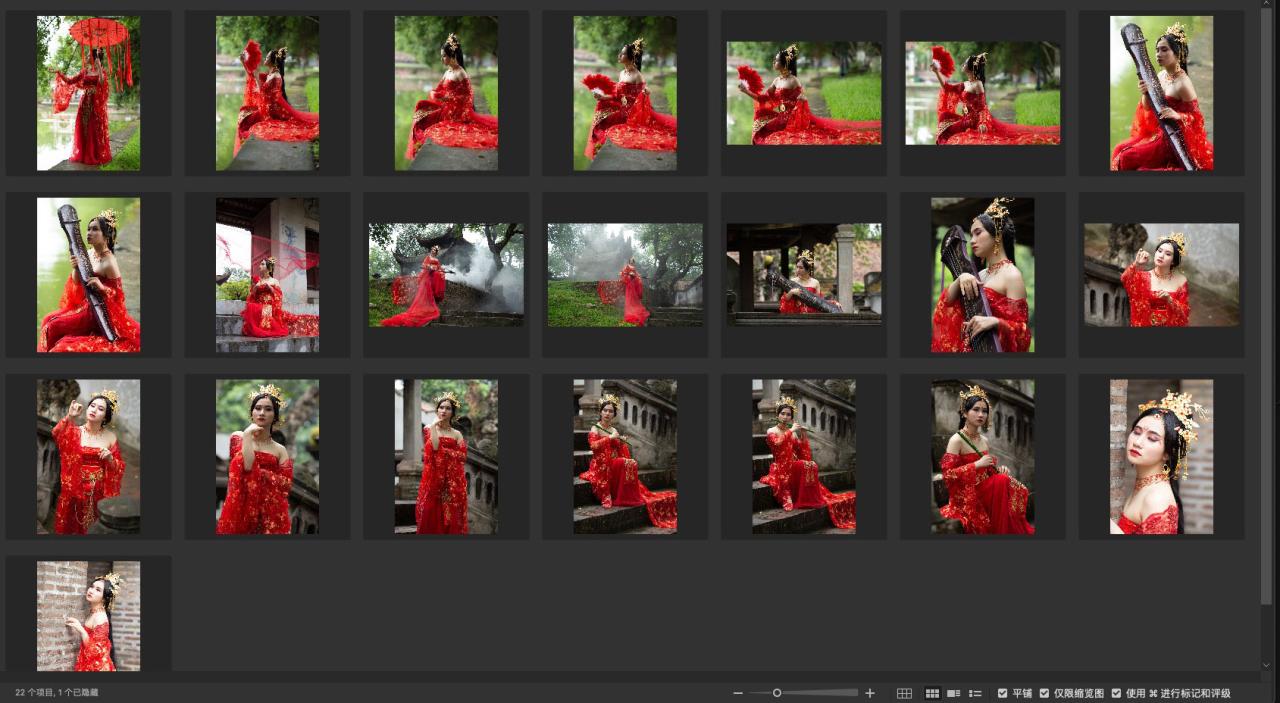Screen dimensions: 1280x703
Task: Click the thumbnail size slider handle
Action: coord(777,693)
